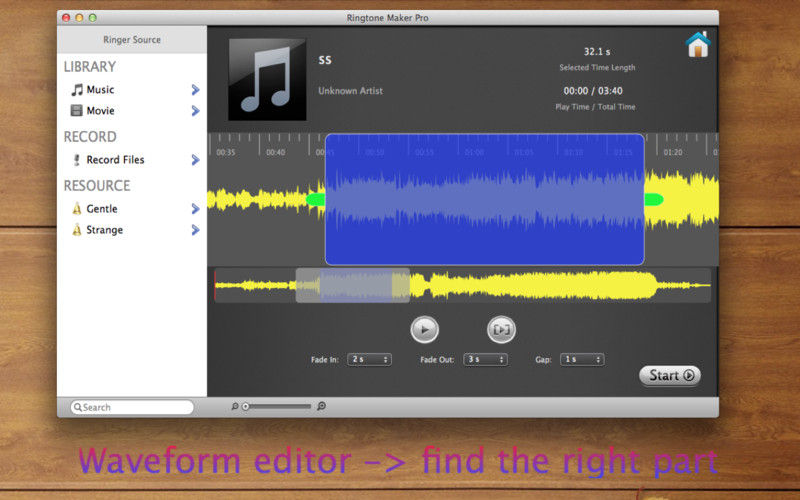The image size is (800, 500).
Task: Click the microphone icon beside Record Files
Action: coord(77,160)
